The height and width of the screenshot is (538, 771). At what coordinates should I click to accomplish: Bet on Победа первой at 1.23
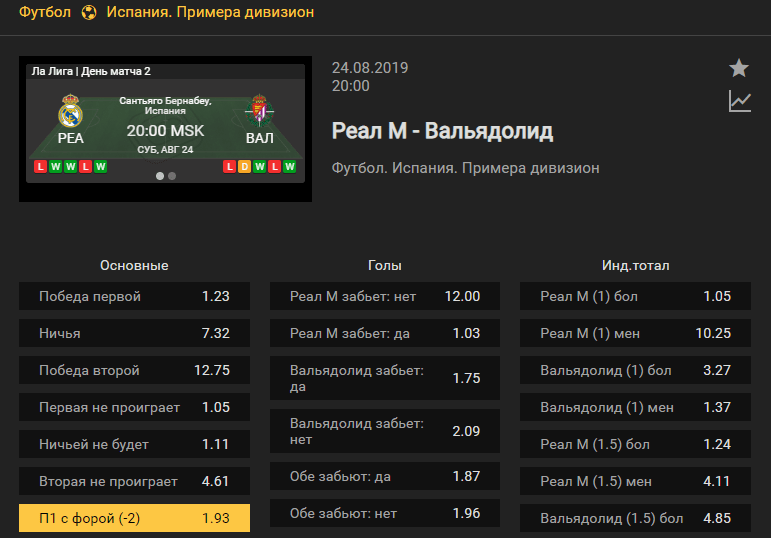(x=134, y=296)
